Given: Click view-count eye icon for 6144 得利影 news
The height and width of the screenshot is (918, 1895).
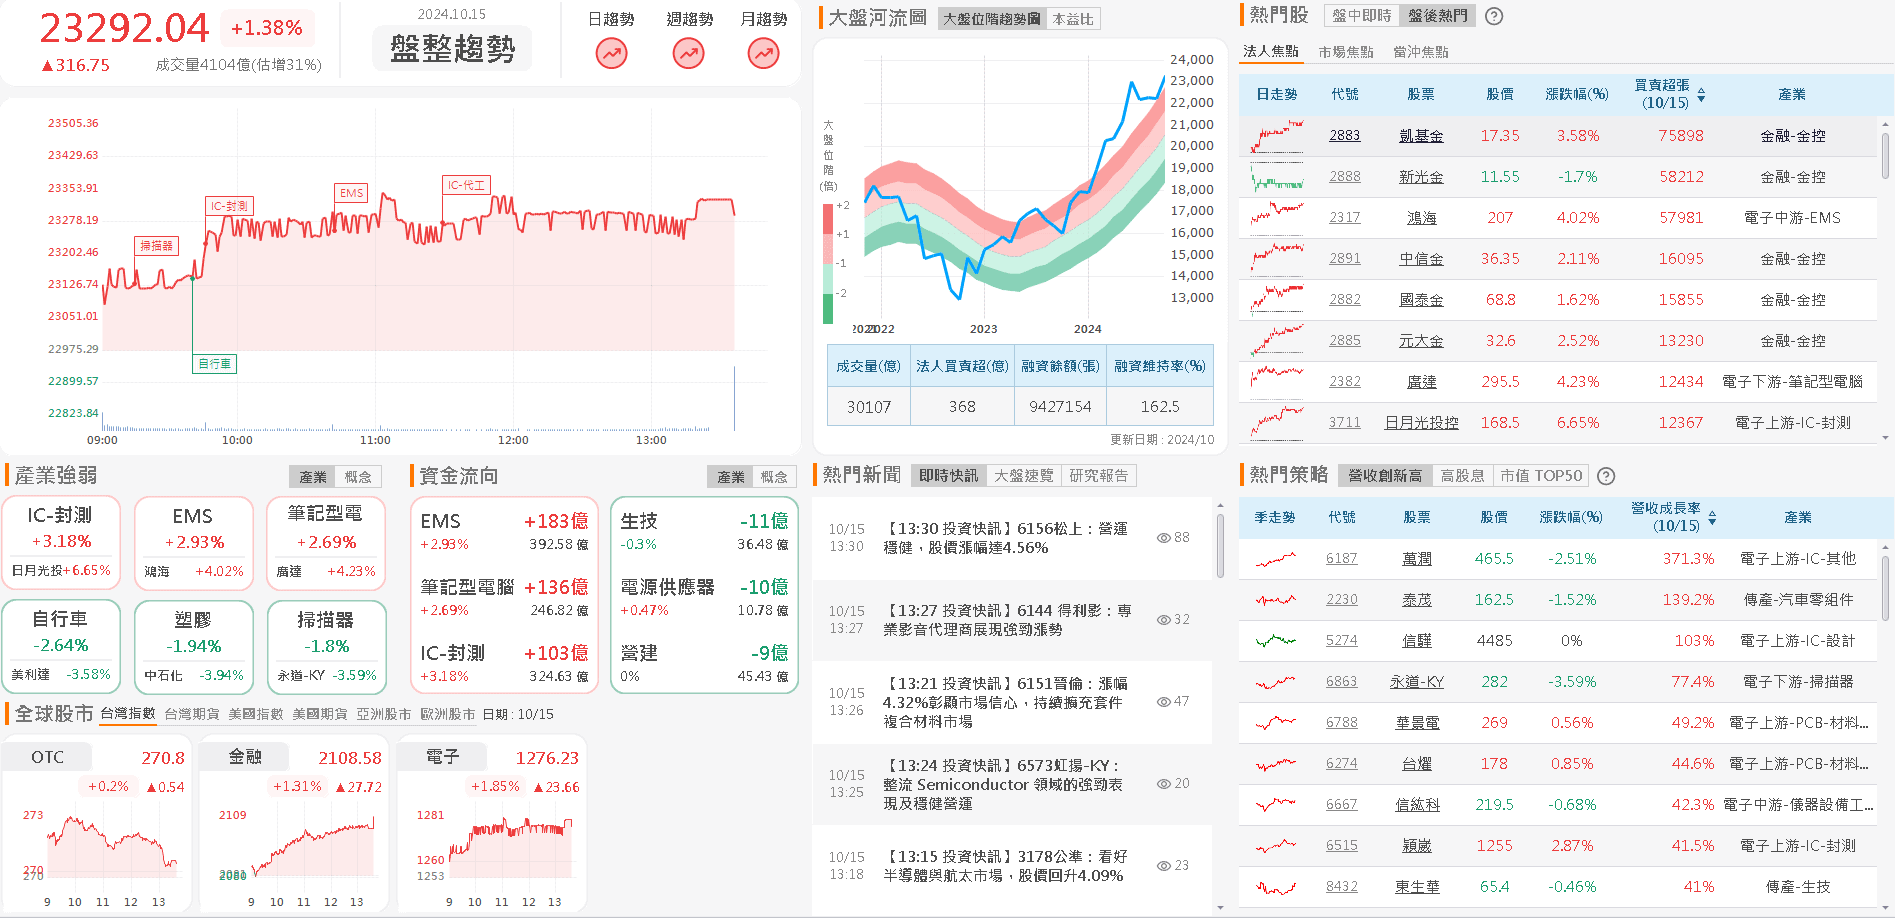Looking at the screenshot, I should click(1164, 620).
